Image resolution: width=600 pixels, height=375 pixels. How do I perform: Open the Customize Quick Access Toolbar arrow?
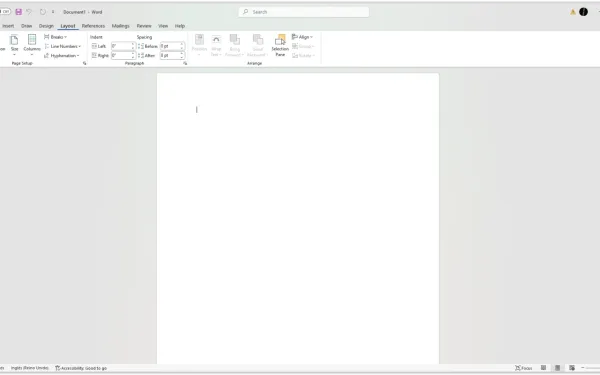tap(53, 12)
